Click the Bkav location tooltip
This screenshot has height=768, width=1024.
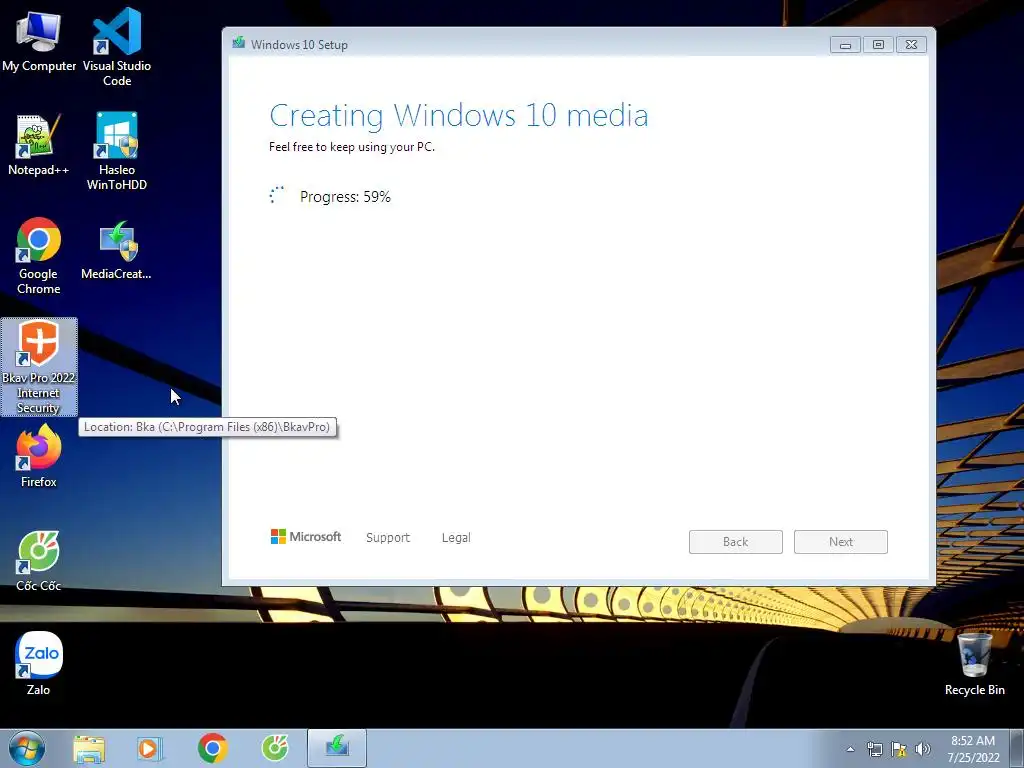tap(208, 427)
